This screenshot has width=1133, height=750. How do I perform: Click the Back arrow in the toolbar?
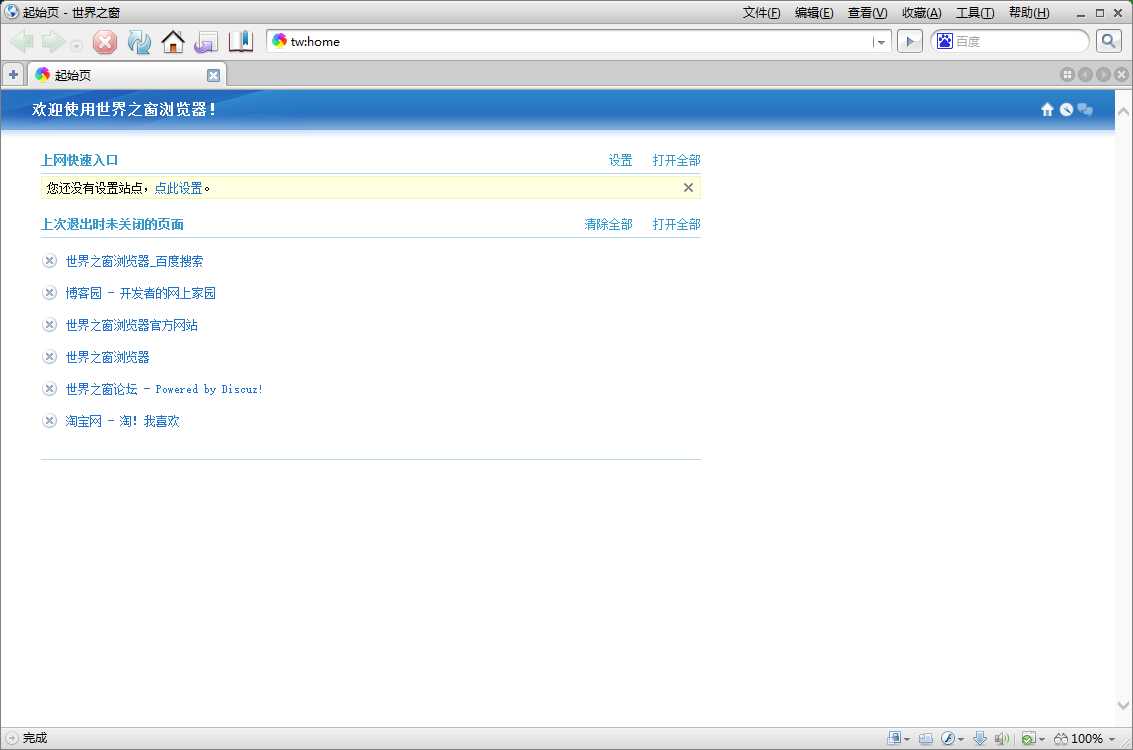coord(23,42)
